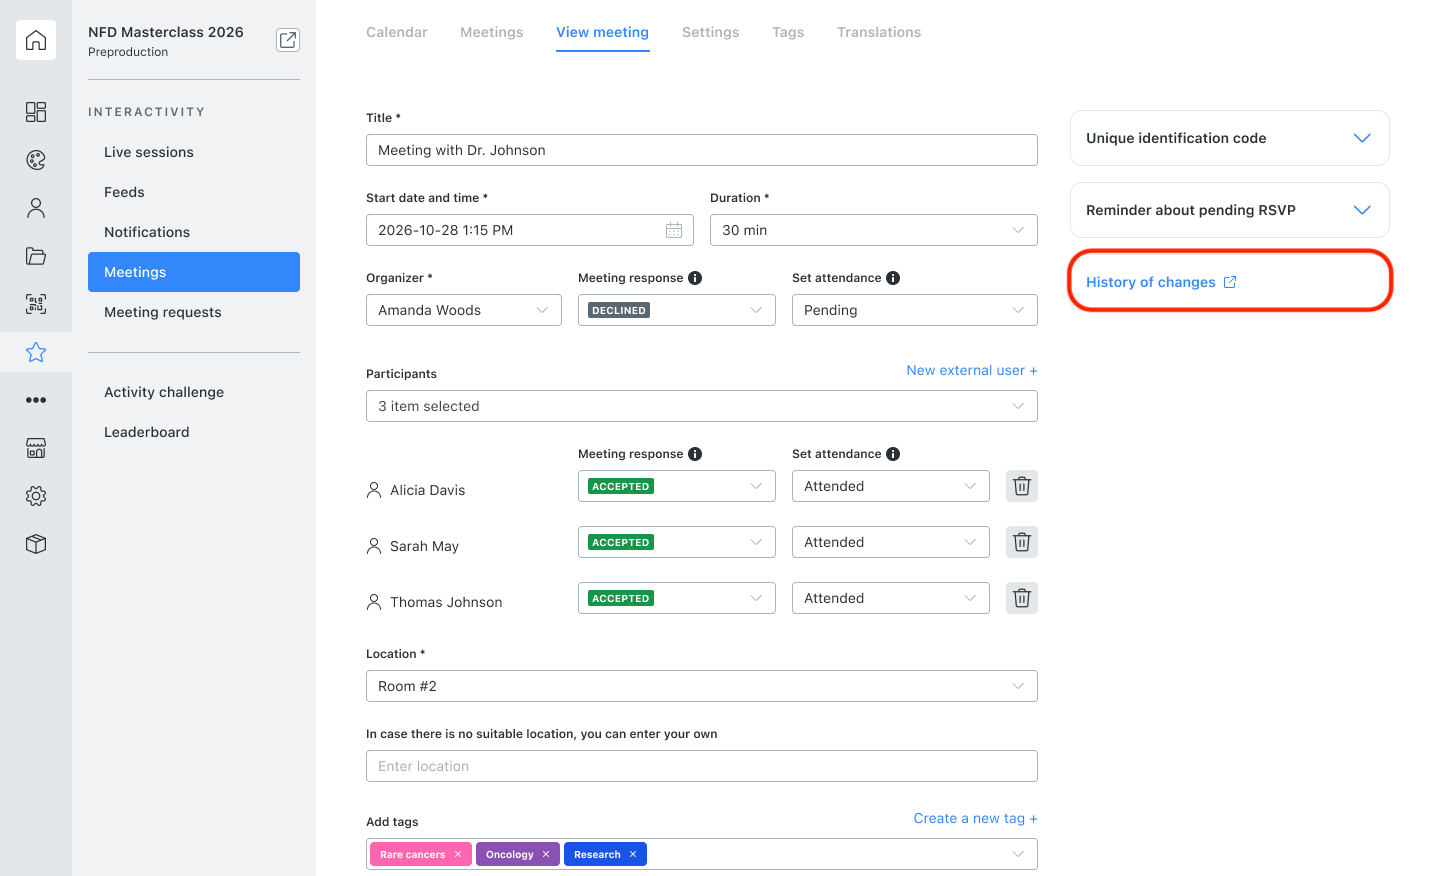1440x876 pixels.
Task: Click New external user link
Action: pos(972,370)
